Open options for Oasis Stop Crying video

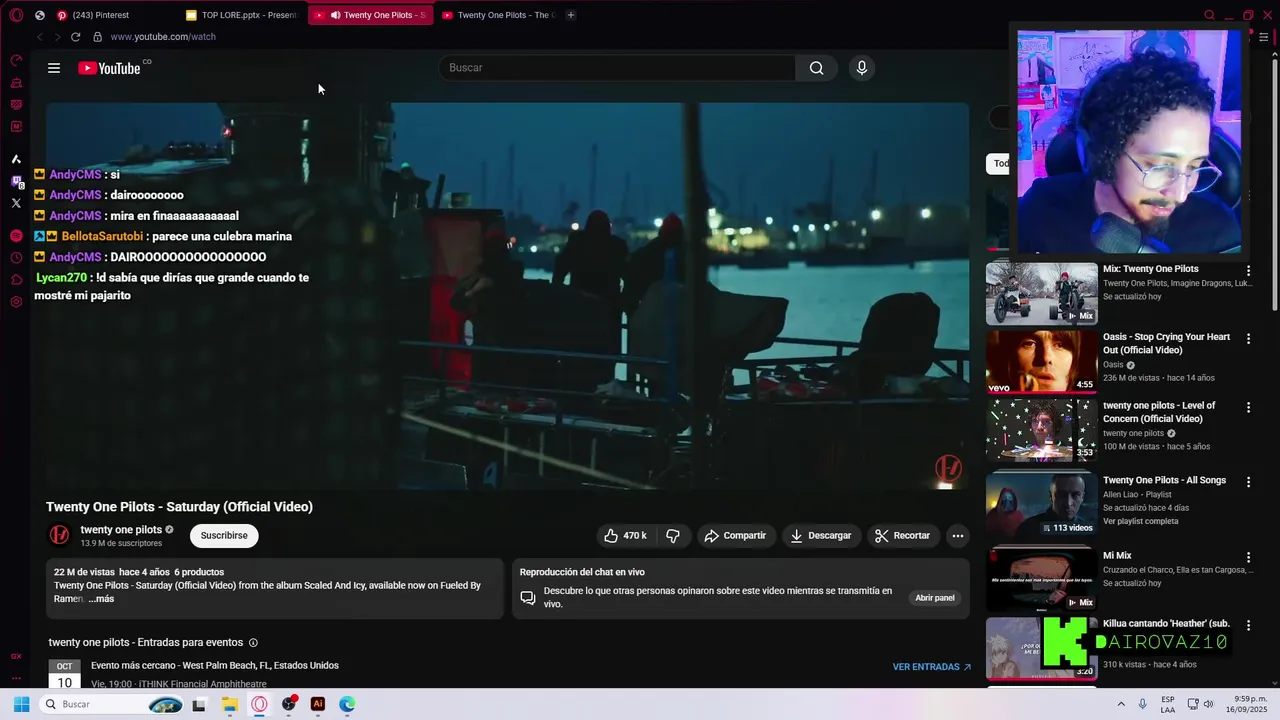click(1248, 339)
